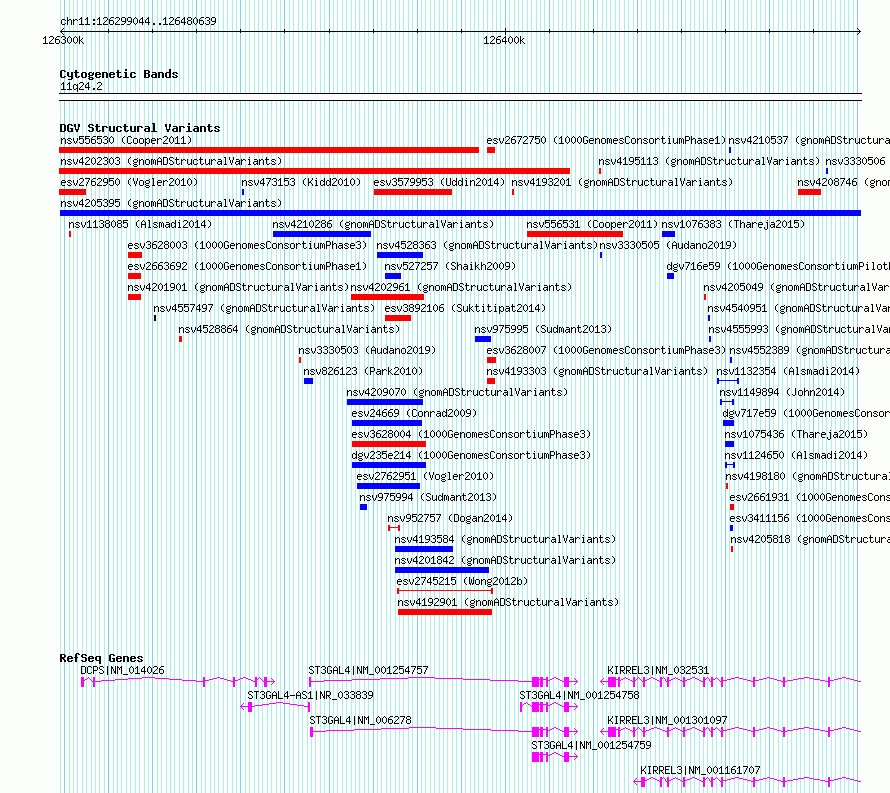Screen dimensions: 890x793
Task: Open nsv3330505 (Audano2019) variant
Action: click(x=668, y=245)
